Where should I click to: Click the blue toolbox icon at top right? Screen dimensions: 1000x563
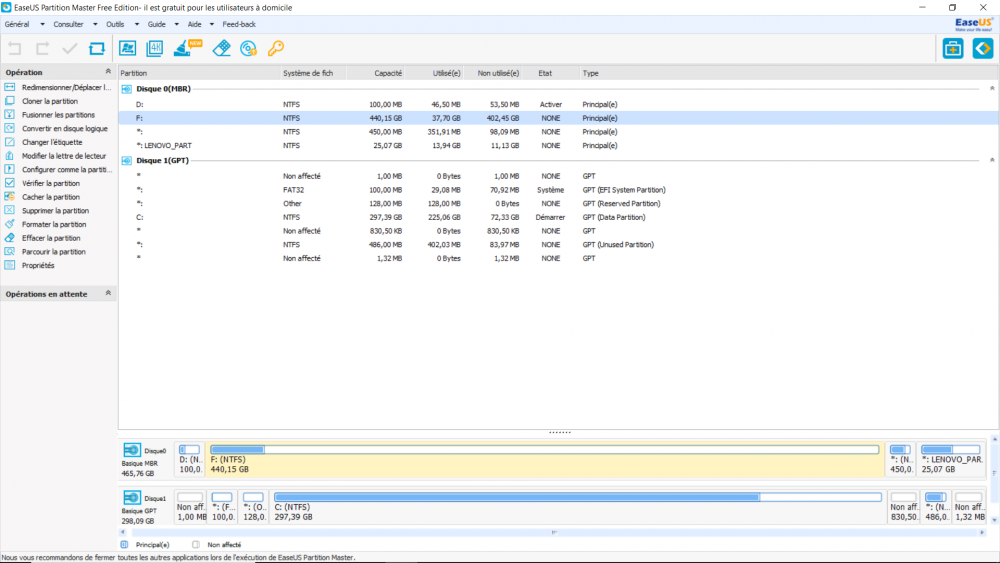tap(953, 48)
